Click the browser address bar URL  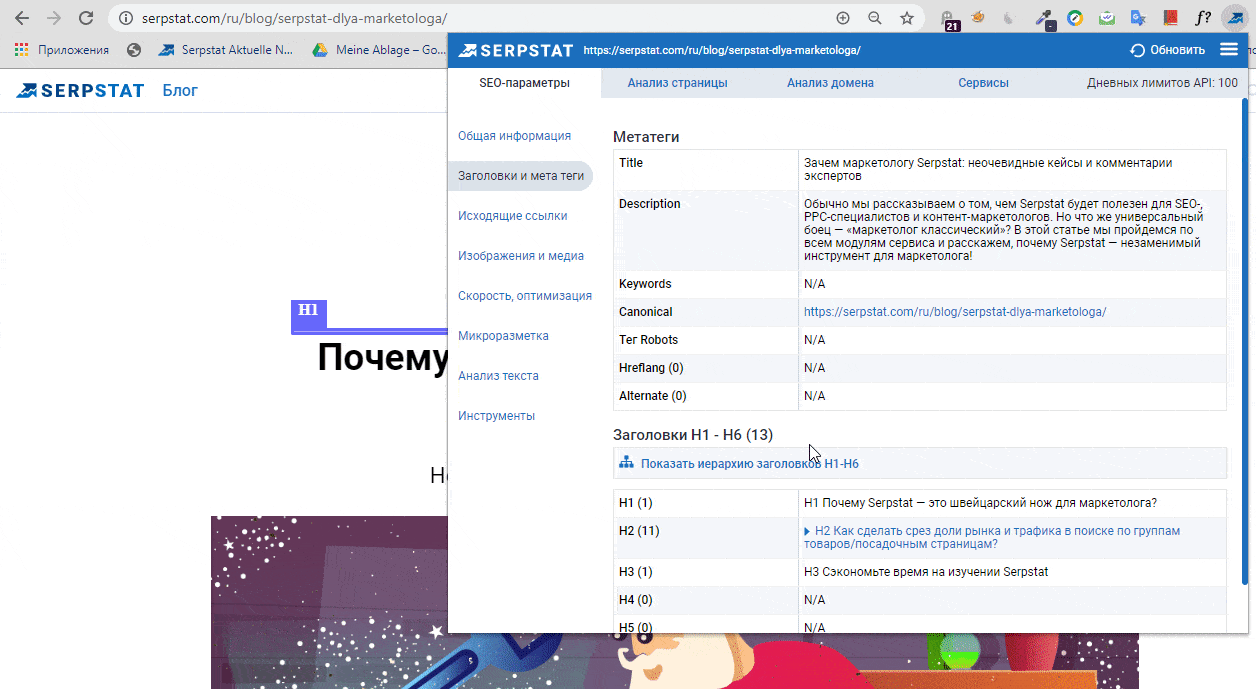(x=294, y=18)
